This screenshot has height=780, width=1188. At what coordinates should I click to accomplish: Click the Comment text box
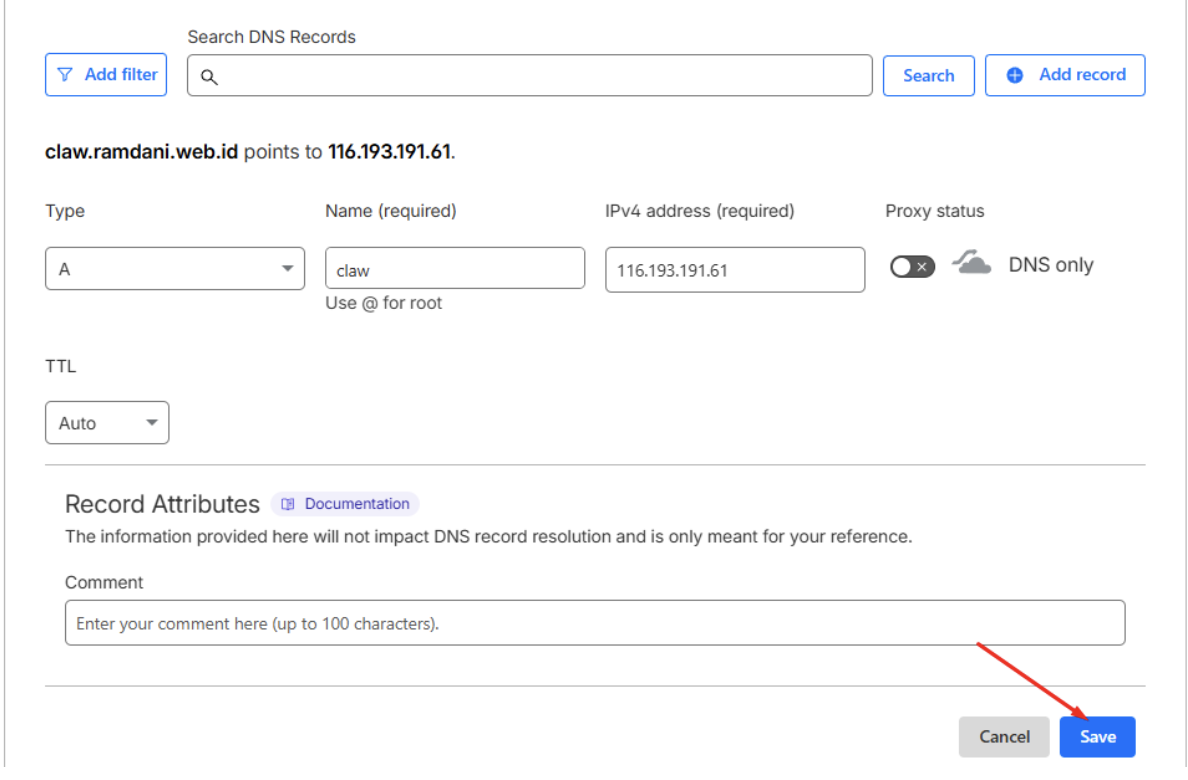(595, 623)
